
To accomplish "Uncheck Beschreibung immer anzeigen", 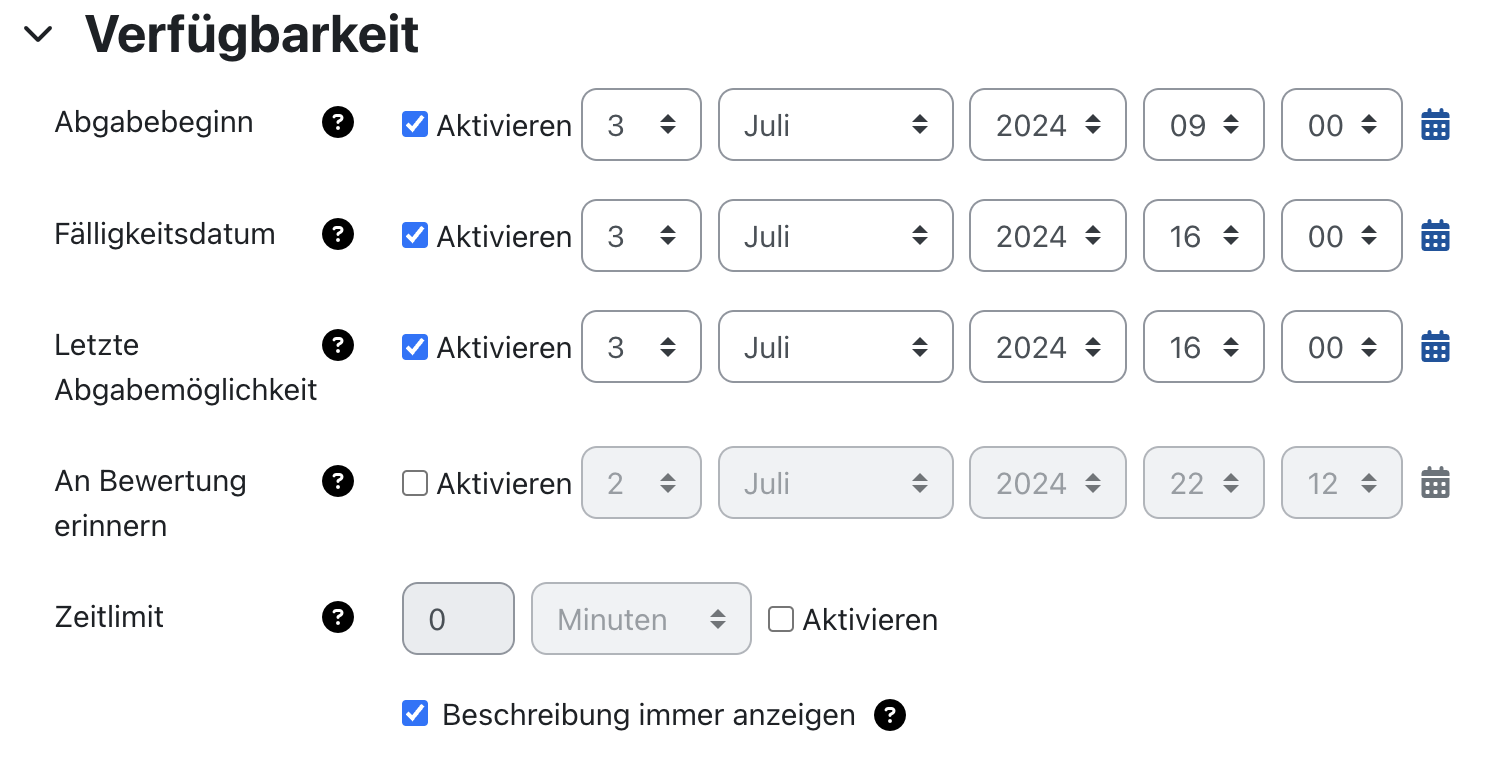I will [x=414, y=713].
